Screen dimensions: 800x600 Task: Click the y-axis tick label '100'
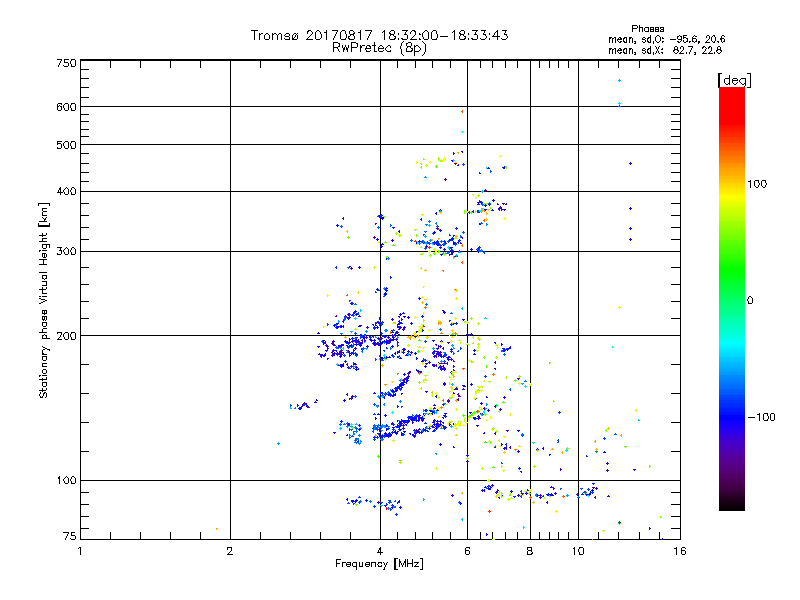click(x=66, y=481)
